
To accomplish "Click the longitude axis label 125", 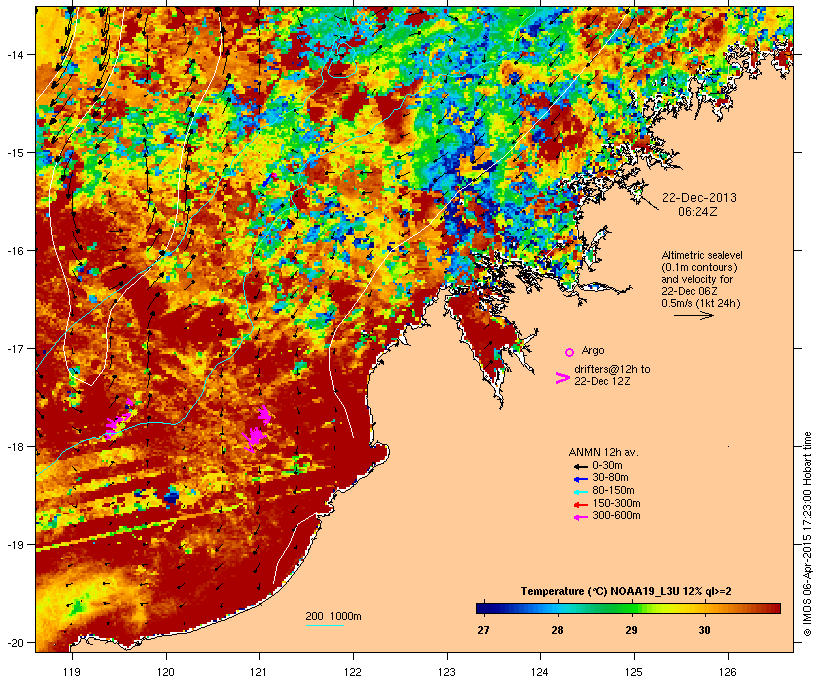I will point(634,672).
